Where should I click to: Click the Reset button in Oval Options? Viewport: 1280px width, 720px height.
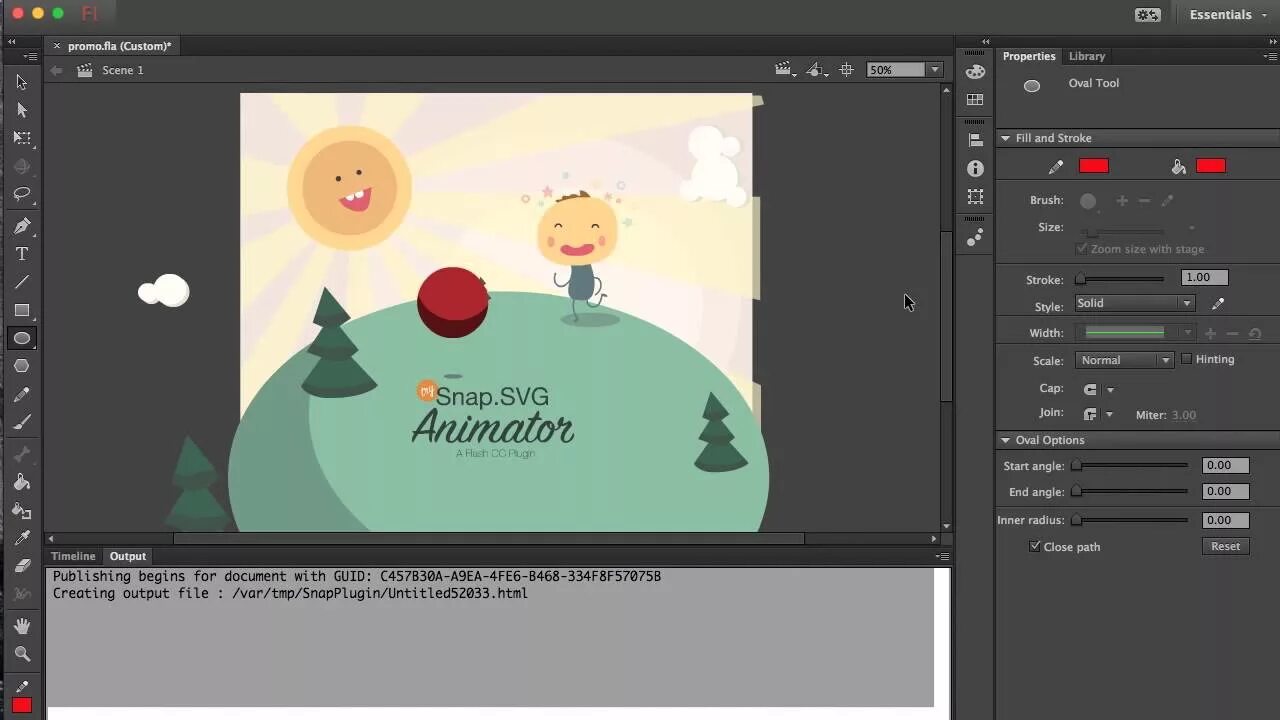point(1225,546)
